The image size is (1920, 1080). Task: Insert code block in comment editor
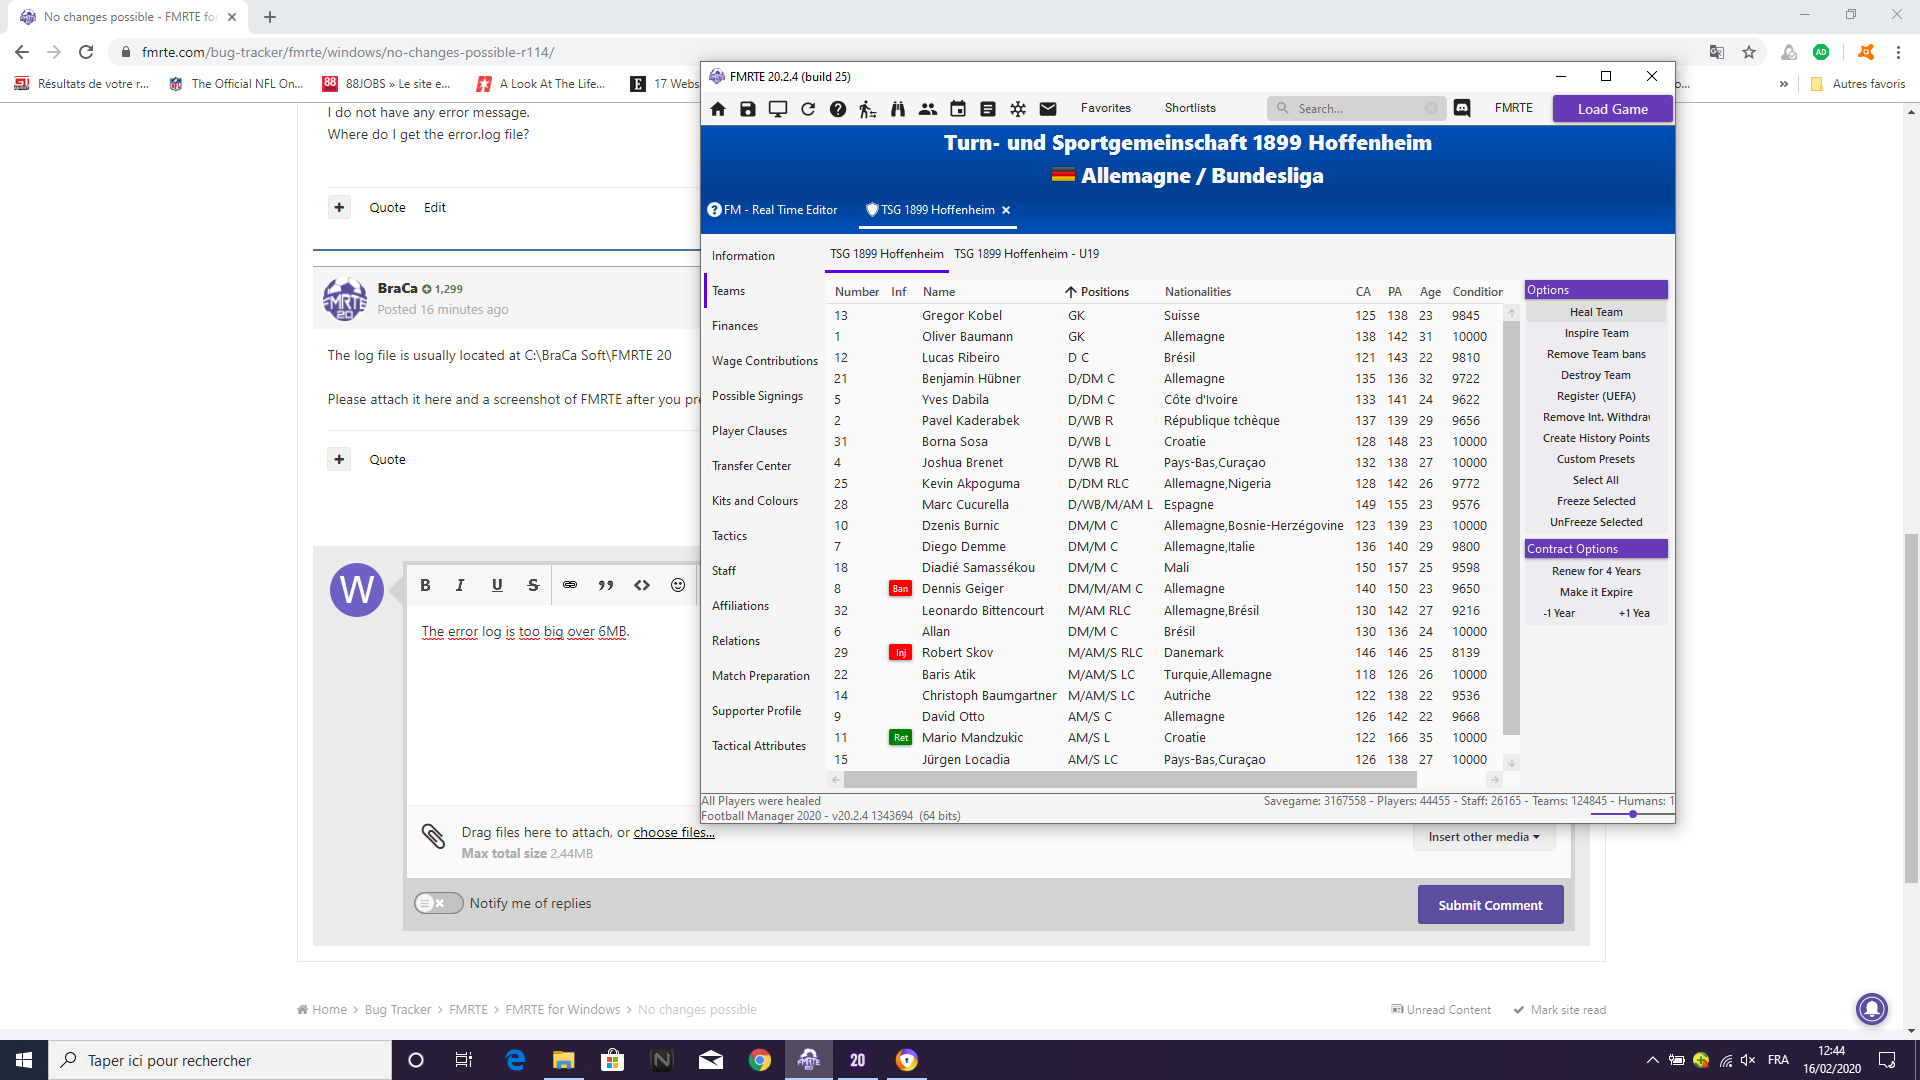pyautogui.click(x=642, y=585)
